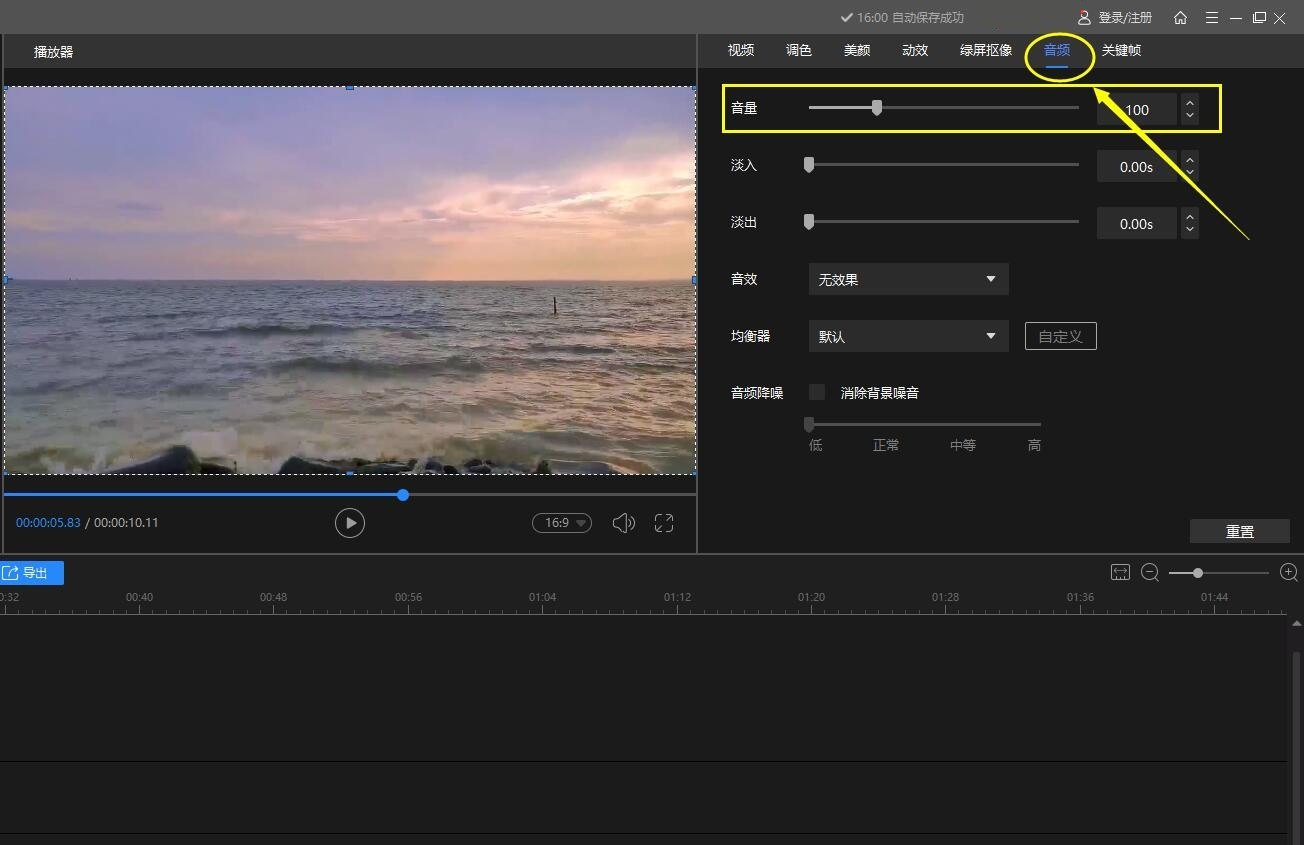The width and height of the screenshot is (1304, 845).
Task: Click the 重置 reset button
Action: click(1239, 531)
